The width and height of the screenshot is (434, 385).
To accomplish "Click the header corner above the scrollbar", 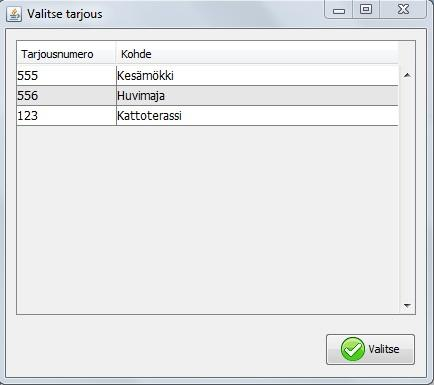I will (x=407, y=53).
